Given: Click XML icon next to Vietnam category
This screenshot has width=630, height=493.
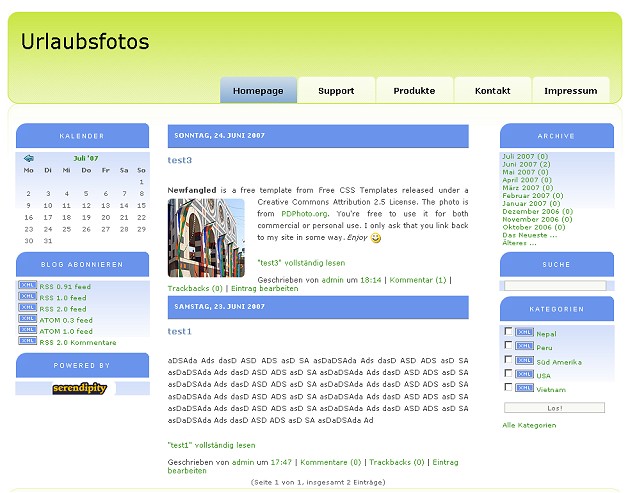Looking at the screenshot, I should click(x=525, y=388).
